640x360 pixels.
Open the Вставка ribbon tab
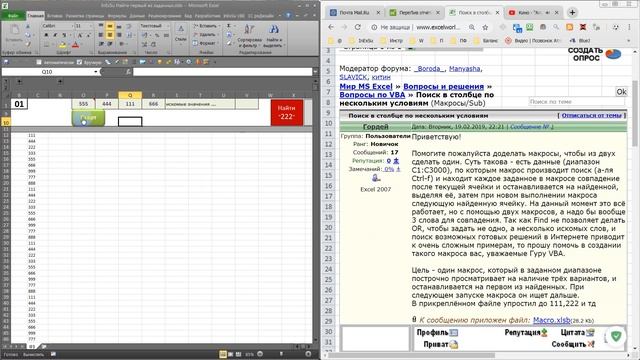point(54,16)
